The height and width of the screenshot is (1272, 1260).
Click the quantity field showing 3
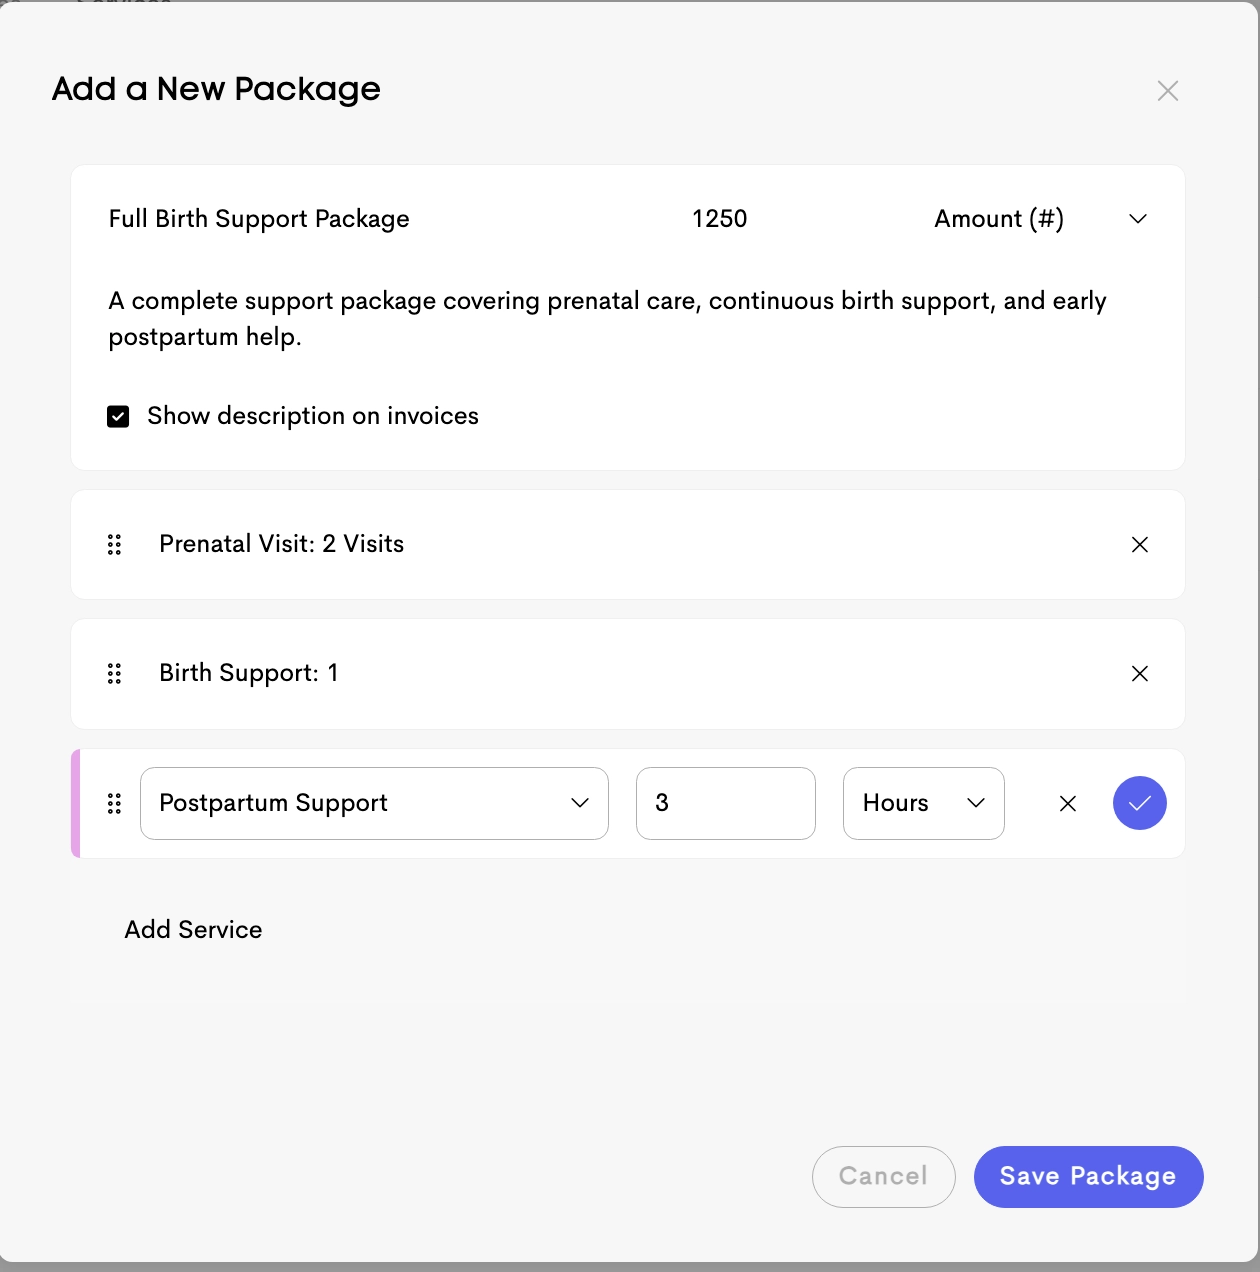(725, 803)
